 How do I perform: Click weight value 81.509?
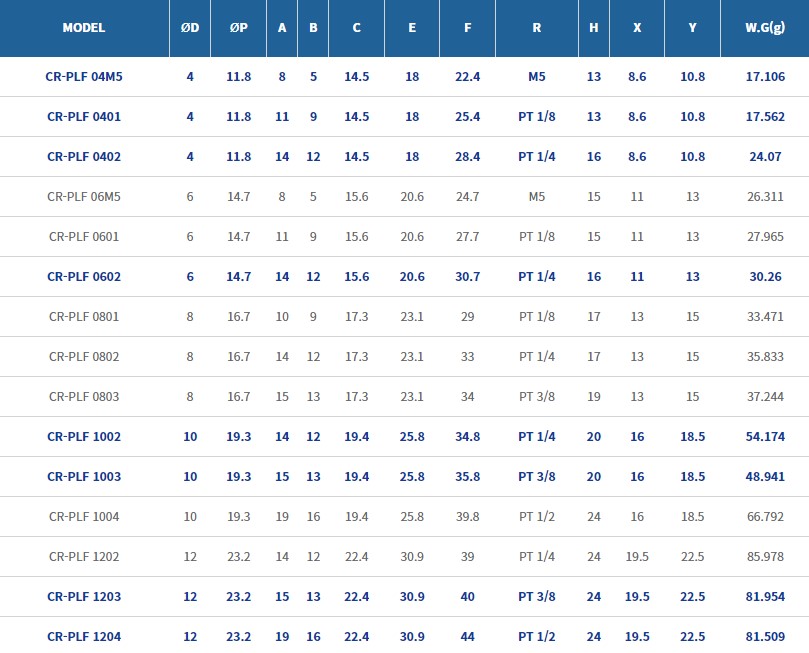click(764, 636)
